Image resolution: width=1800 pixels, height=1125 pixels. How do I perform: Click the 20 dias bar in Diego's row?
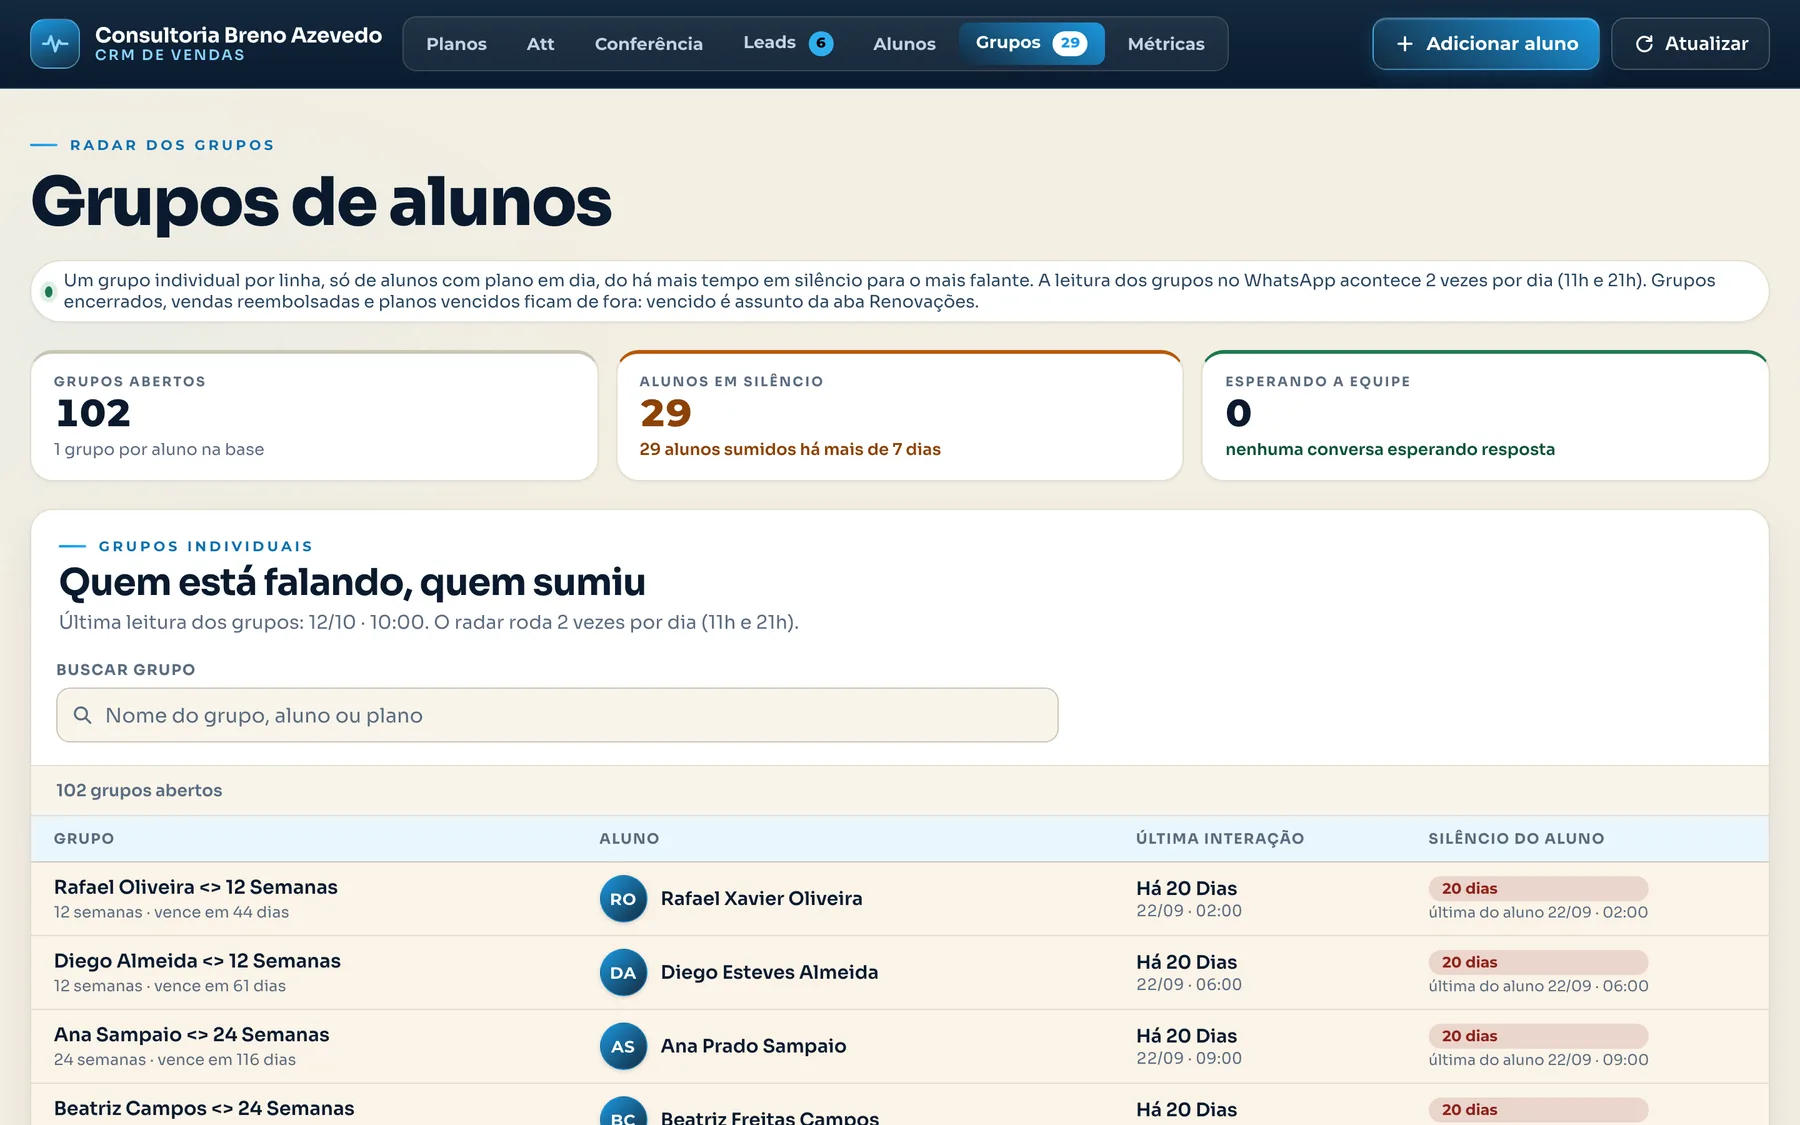click(x=1538, y=962)
